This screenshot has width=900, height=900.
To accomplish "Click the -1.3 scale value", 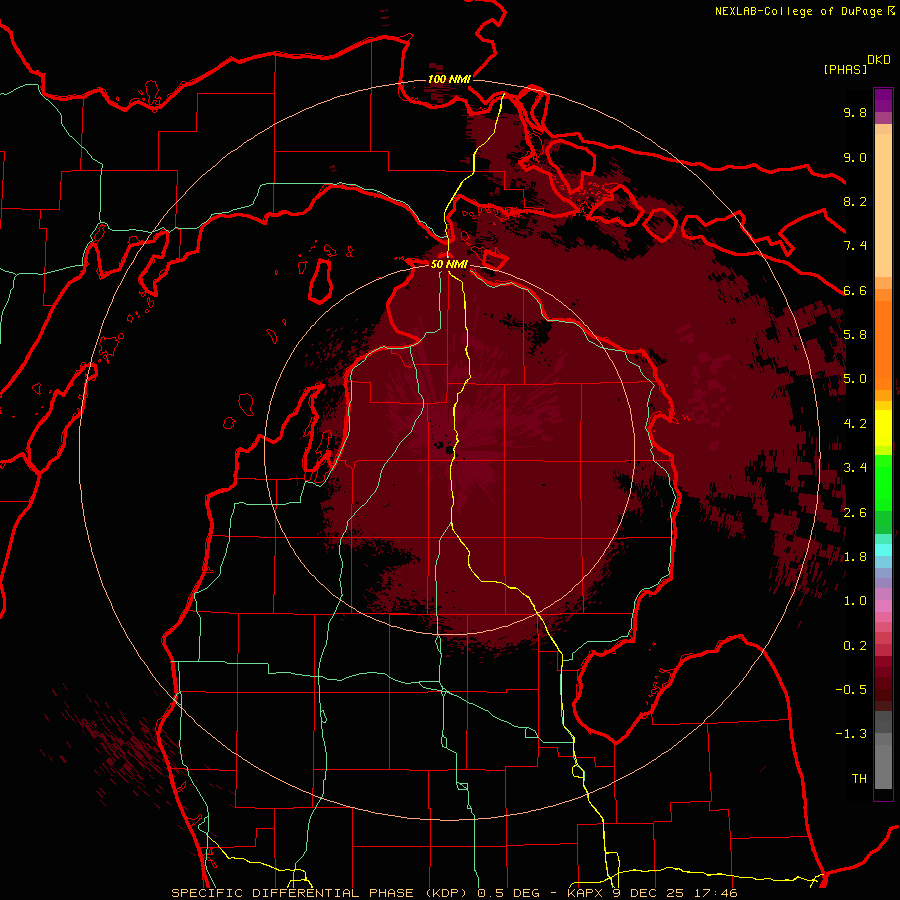I will tap(851, 734).
